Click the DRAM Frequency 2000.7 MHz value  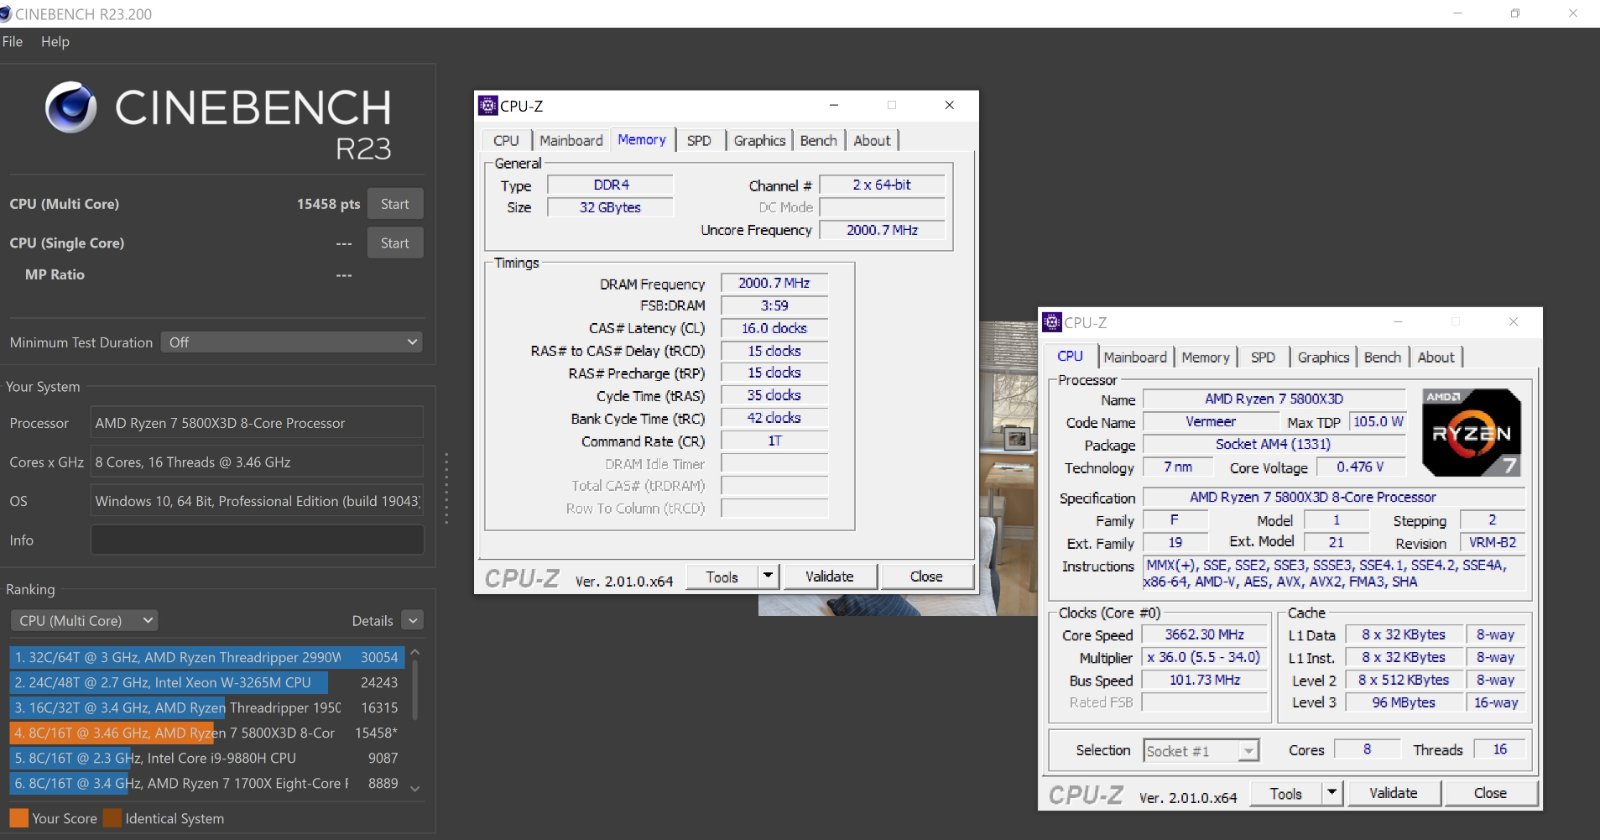[x=774, y=283]
